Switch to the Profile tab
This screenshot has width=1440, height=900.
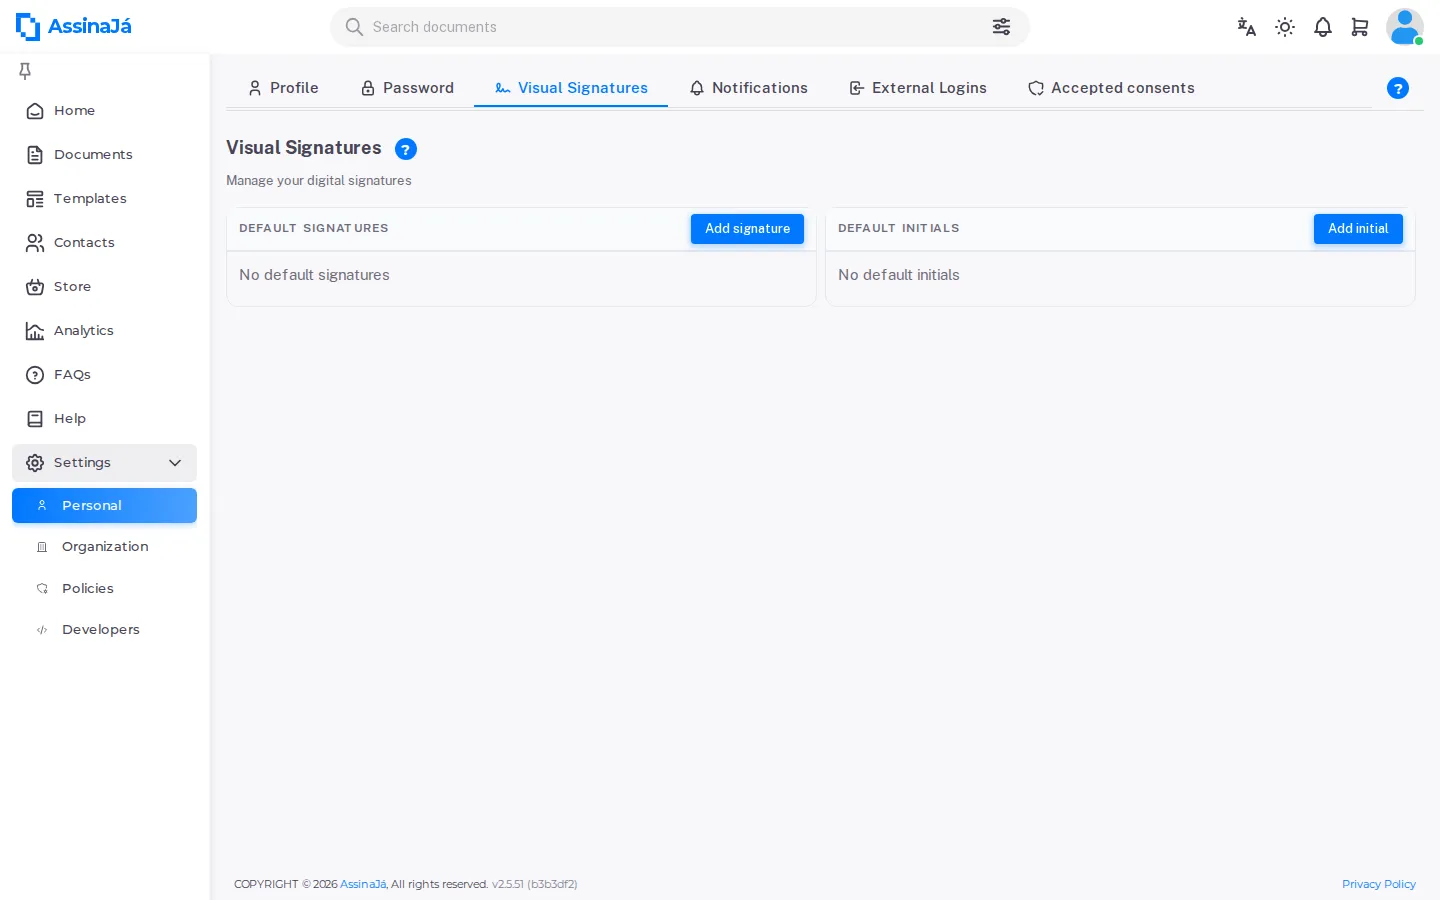pyautogui.click(x=283, y=88)
